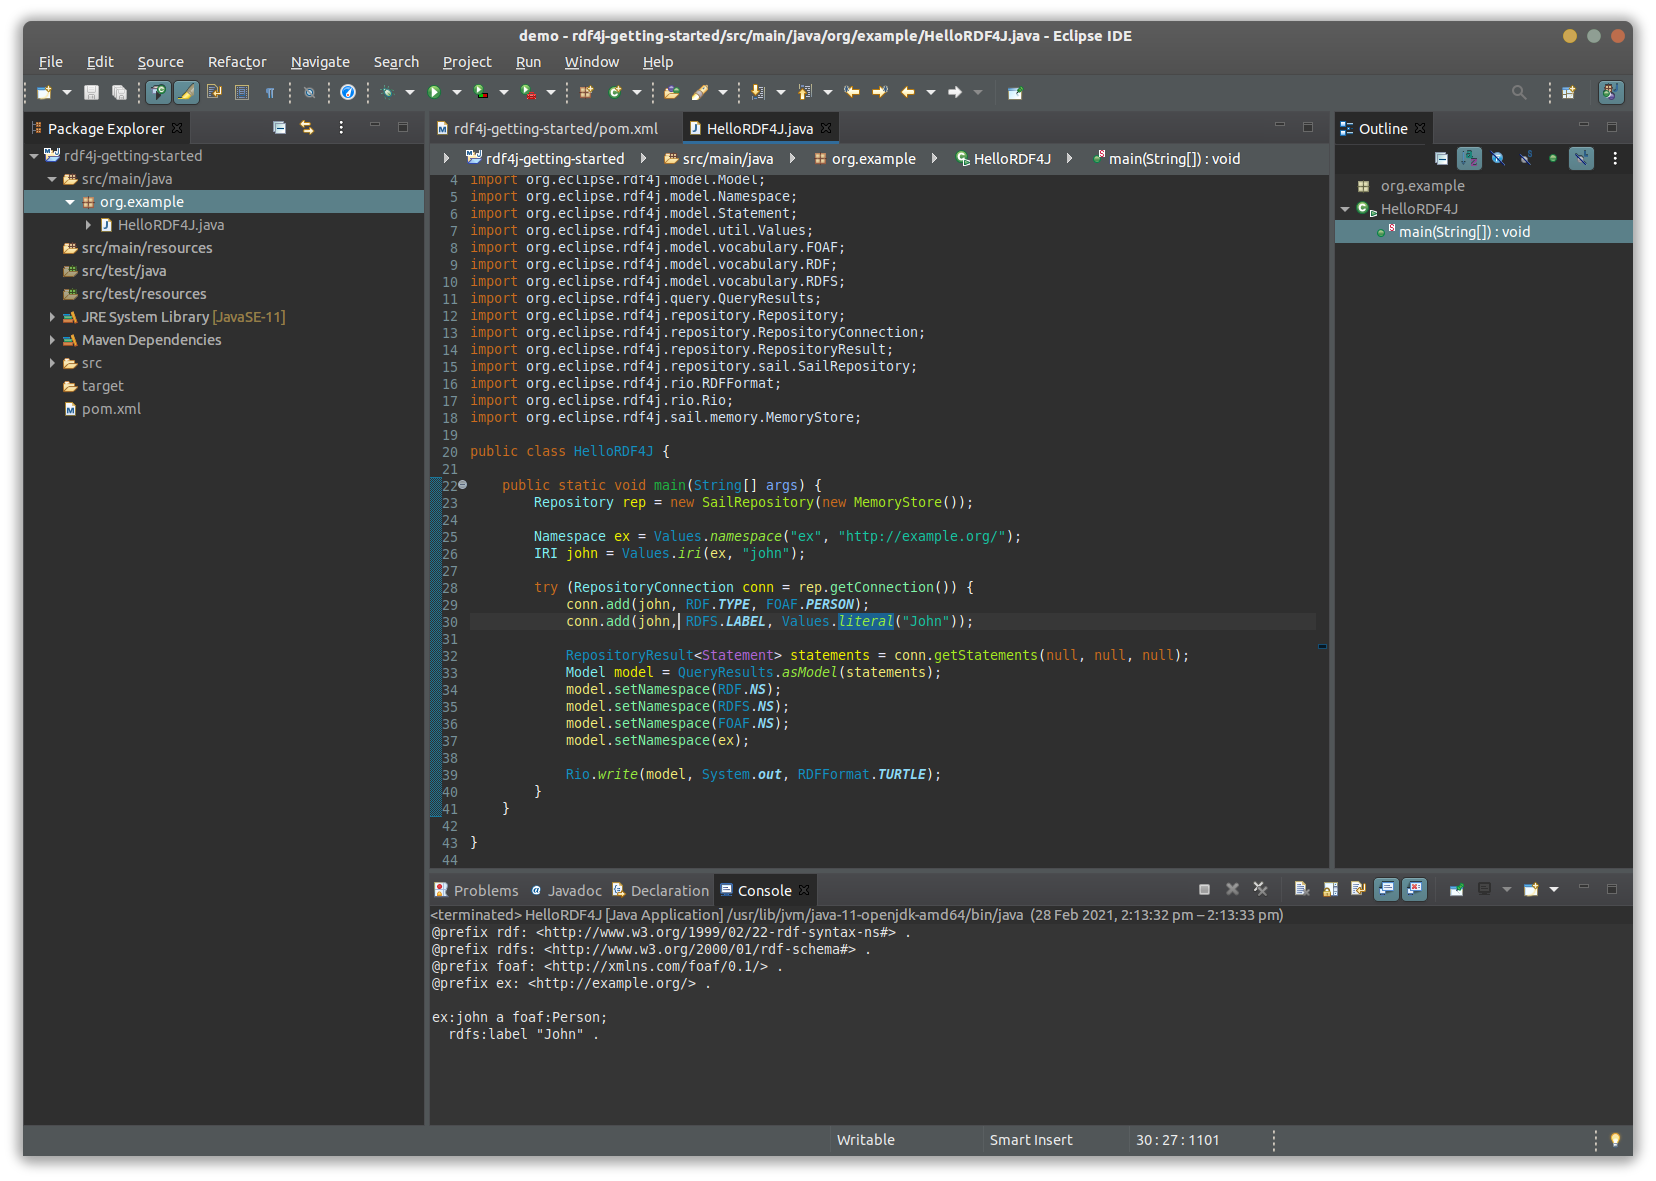Toggle Scroll Lock in Console

point(1330,889)
